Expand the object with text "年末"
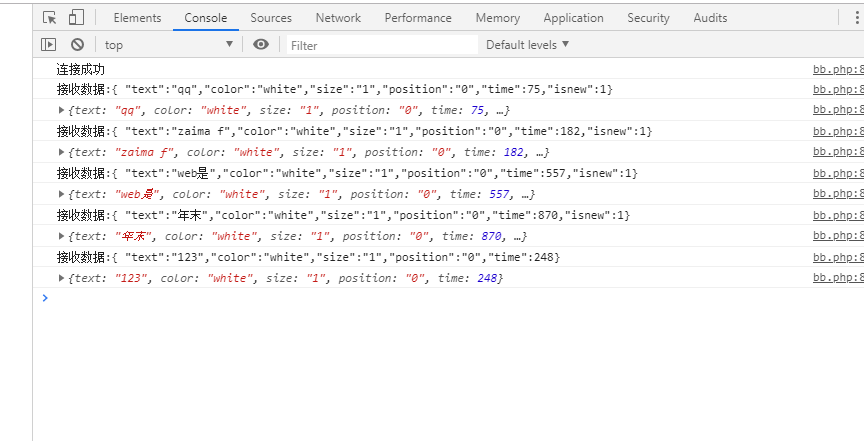Image resolution: width=864 pixels, height=441 pixels. 62,236
